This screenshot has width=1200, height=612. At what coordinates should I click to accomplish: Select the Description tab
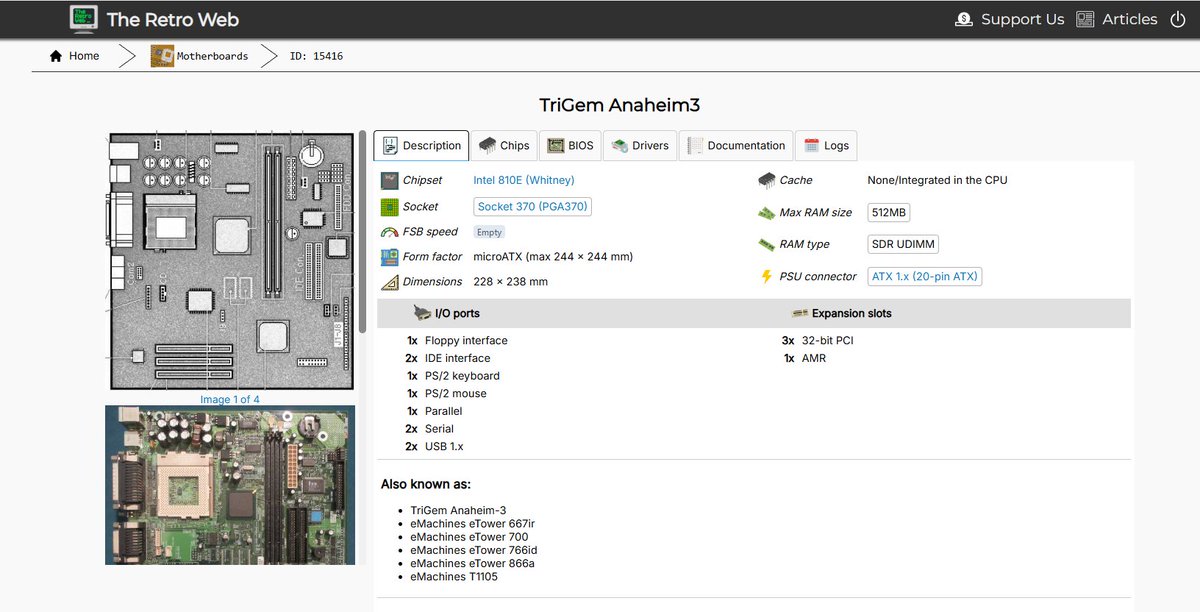point(422,145)
